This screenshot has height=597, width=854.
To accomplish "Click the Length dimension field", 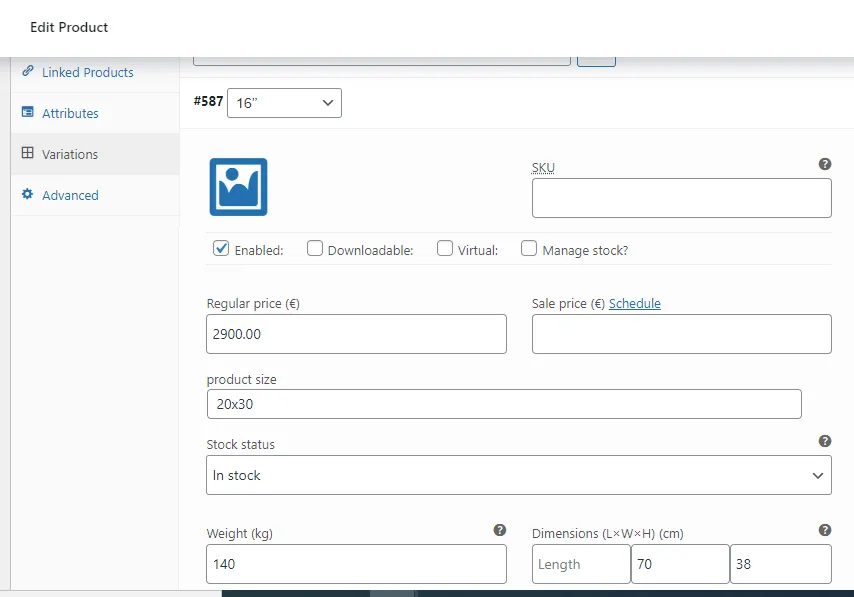I will 581,564.
